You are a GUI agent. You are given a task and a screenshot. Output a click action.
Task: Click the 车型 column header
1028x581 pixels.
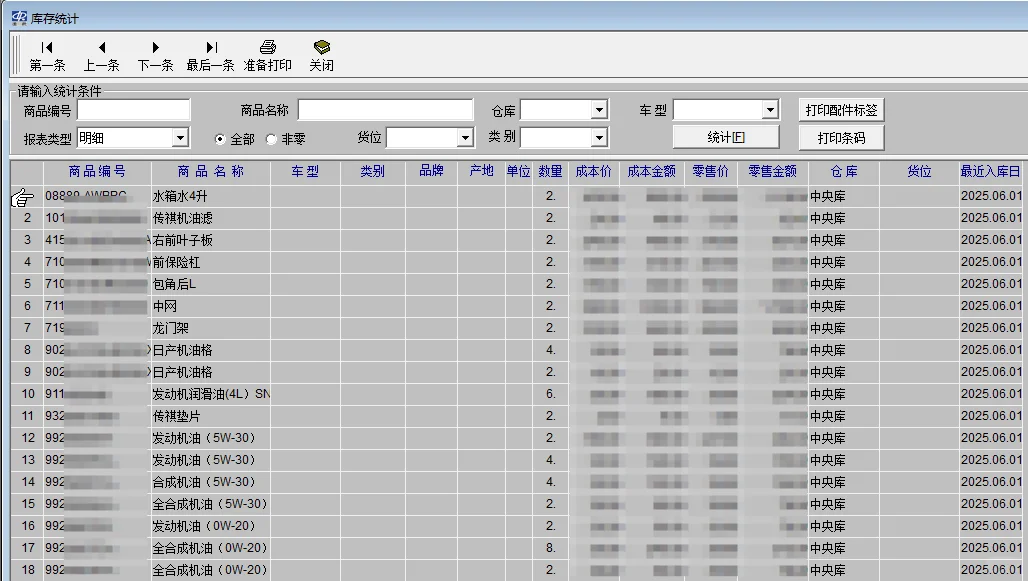coord(305,172)
